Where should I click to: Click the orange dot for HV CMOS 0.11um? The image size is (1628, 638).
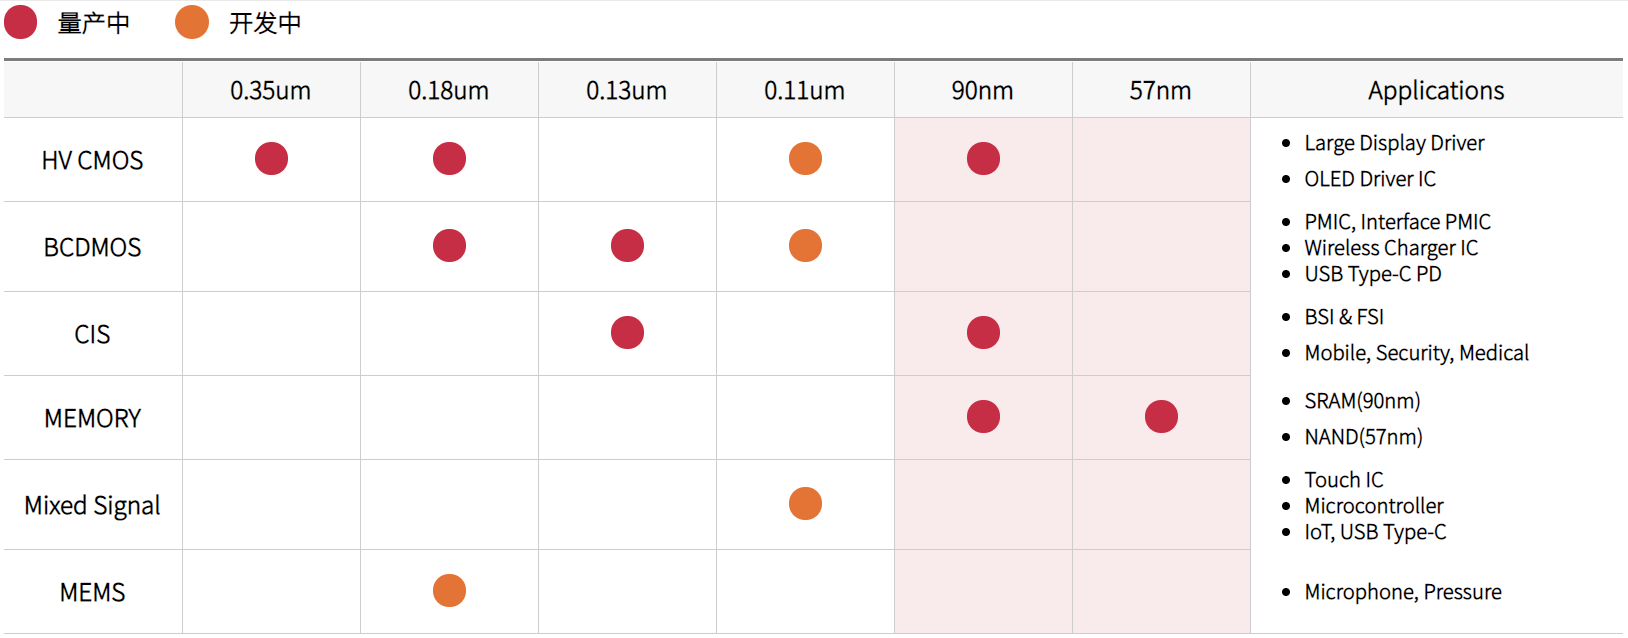(805, 158)
